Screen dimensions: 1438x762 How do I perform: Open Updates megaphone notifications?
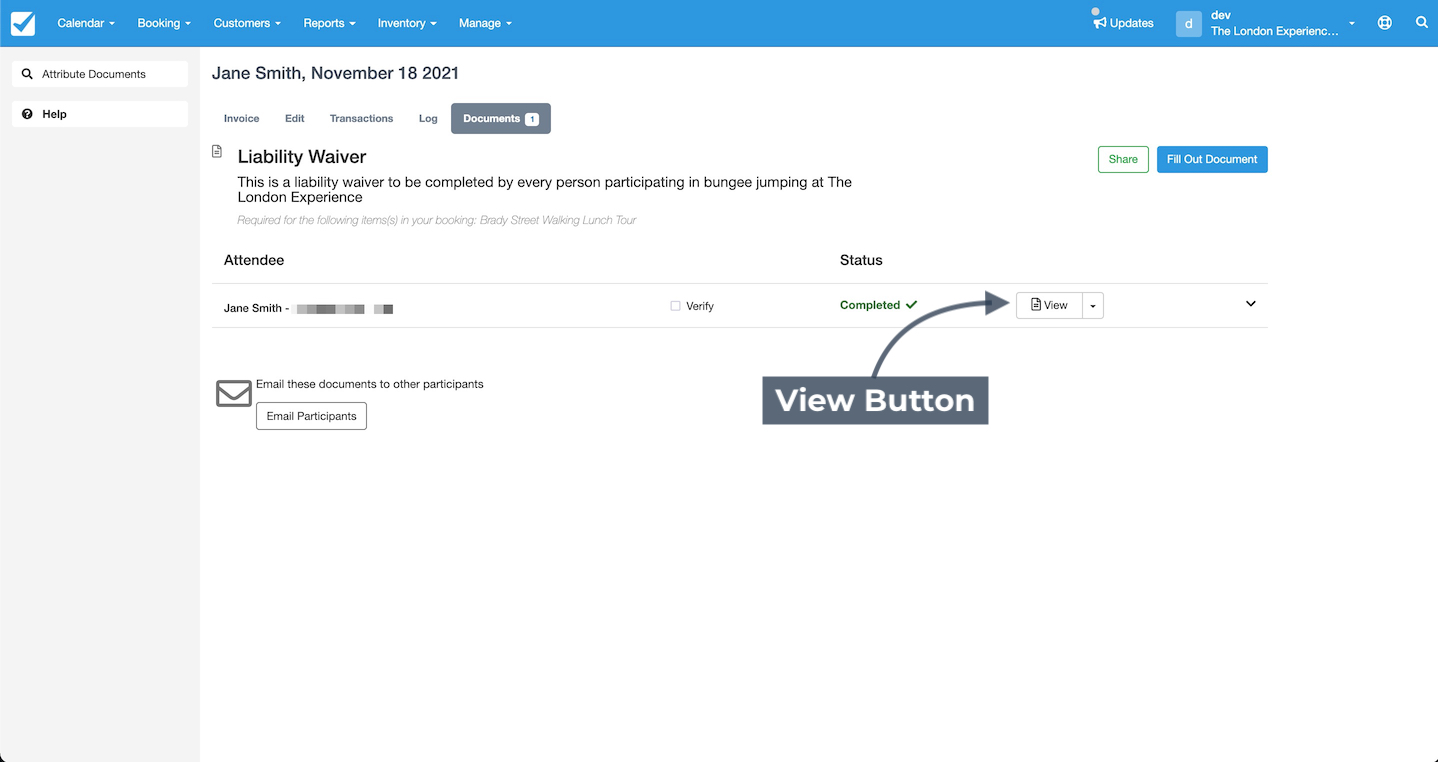[x=1123, y=23]
